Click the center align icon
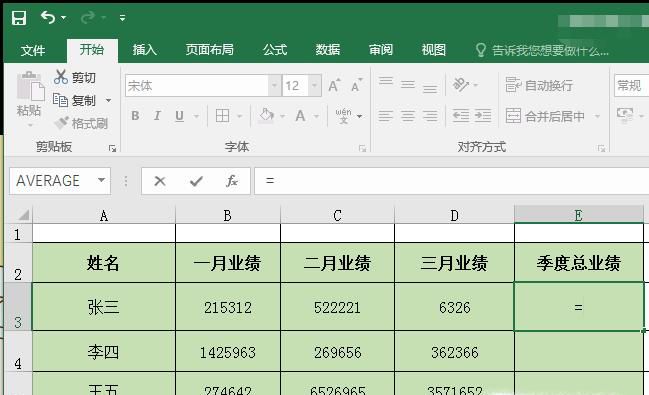Image resolution: width=649 pixels, height=395 pixels. tap(408, 116)
